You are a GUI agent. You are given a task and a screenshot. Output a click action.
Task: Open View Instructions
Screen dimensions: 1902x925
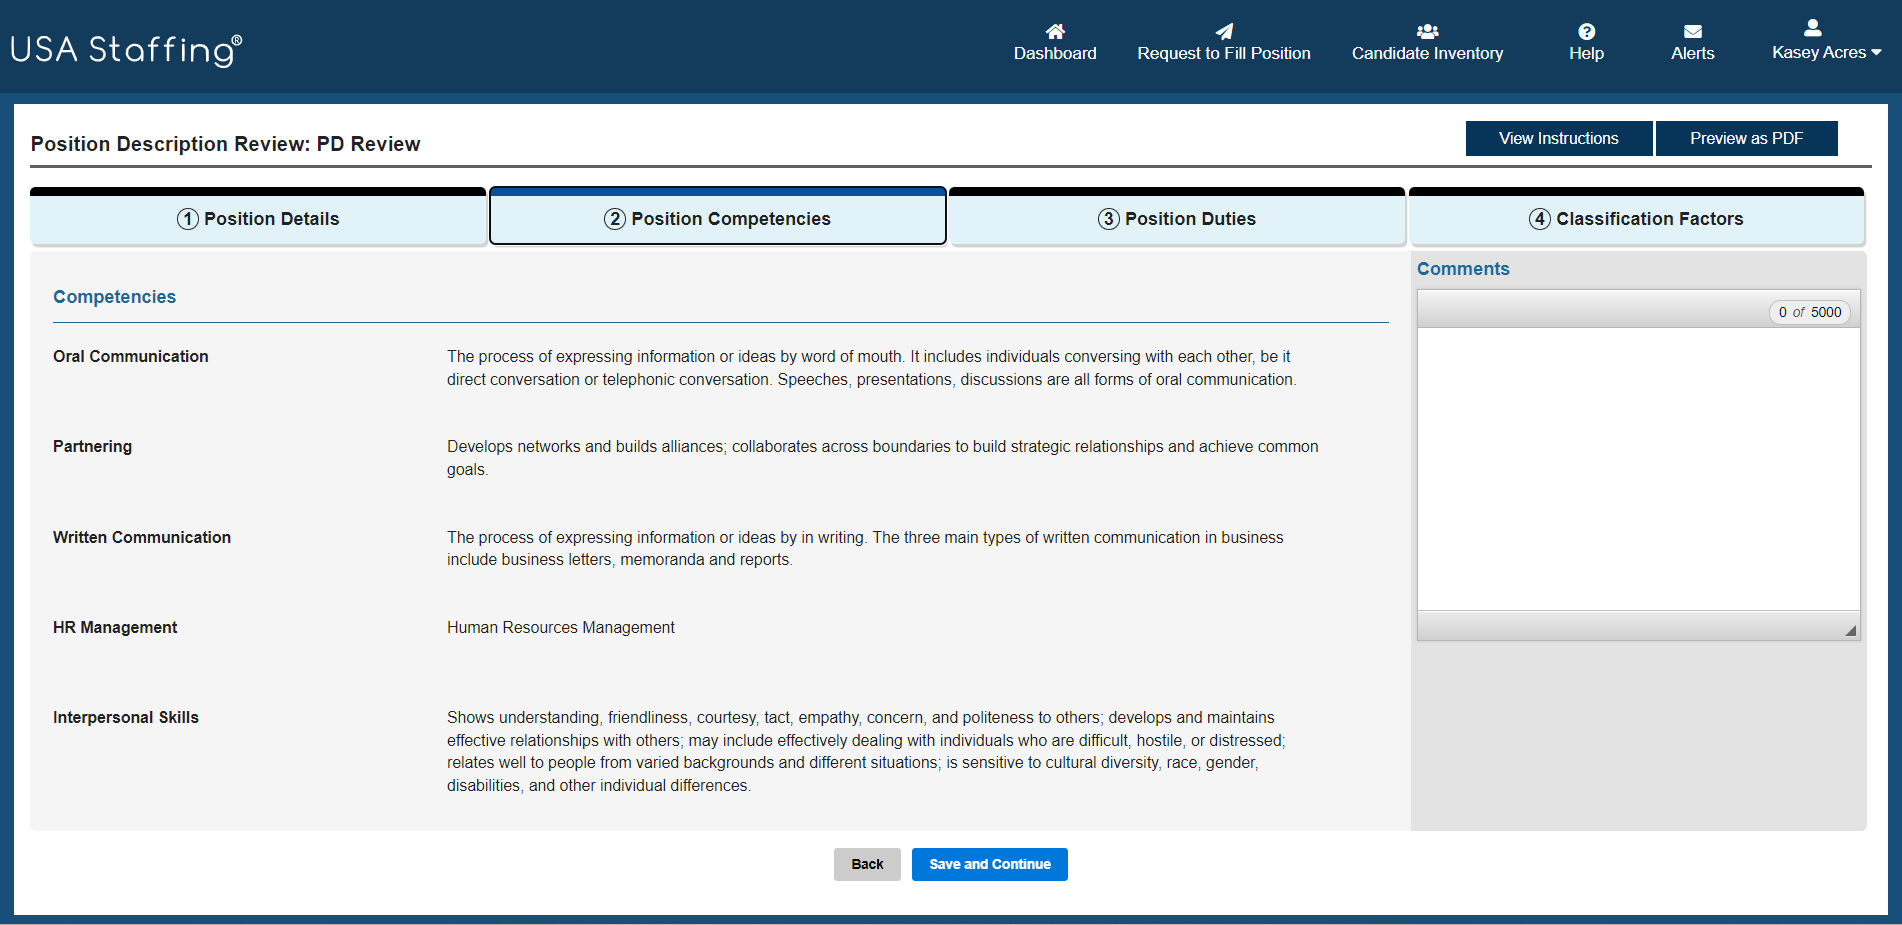(x=1558, y=138)
